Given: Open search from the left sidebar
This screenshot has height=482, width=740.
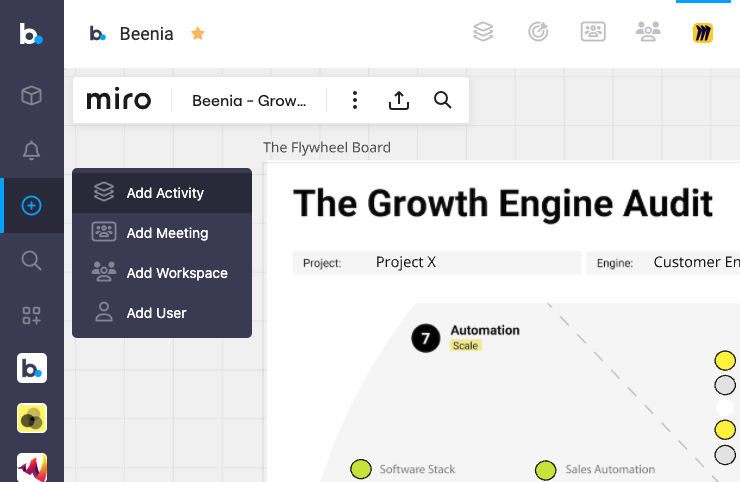Looking at the screenshot, I should tap(31, 261).
